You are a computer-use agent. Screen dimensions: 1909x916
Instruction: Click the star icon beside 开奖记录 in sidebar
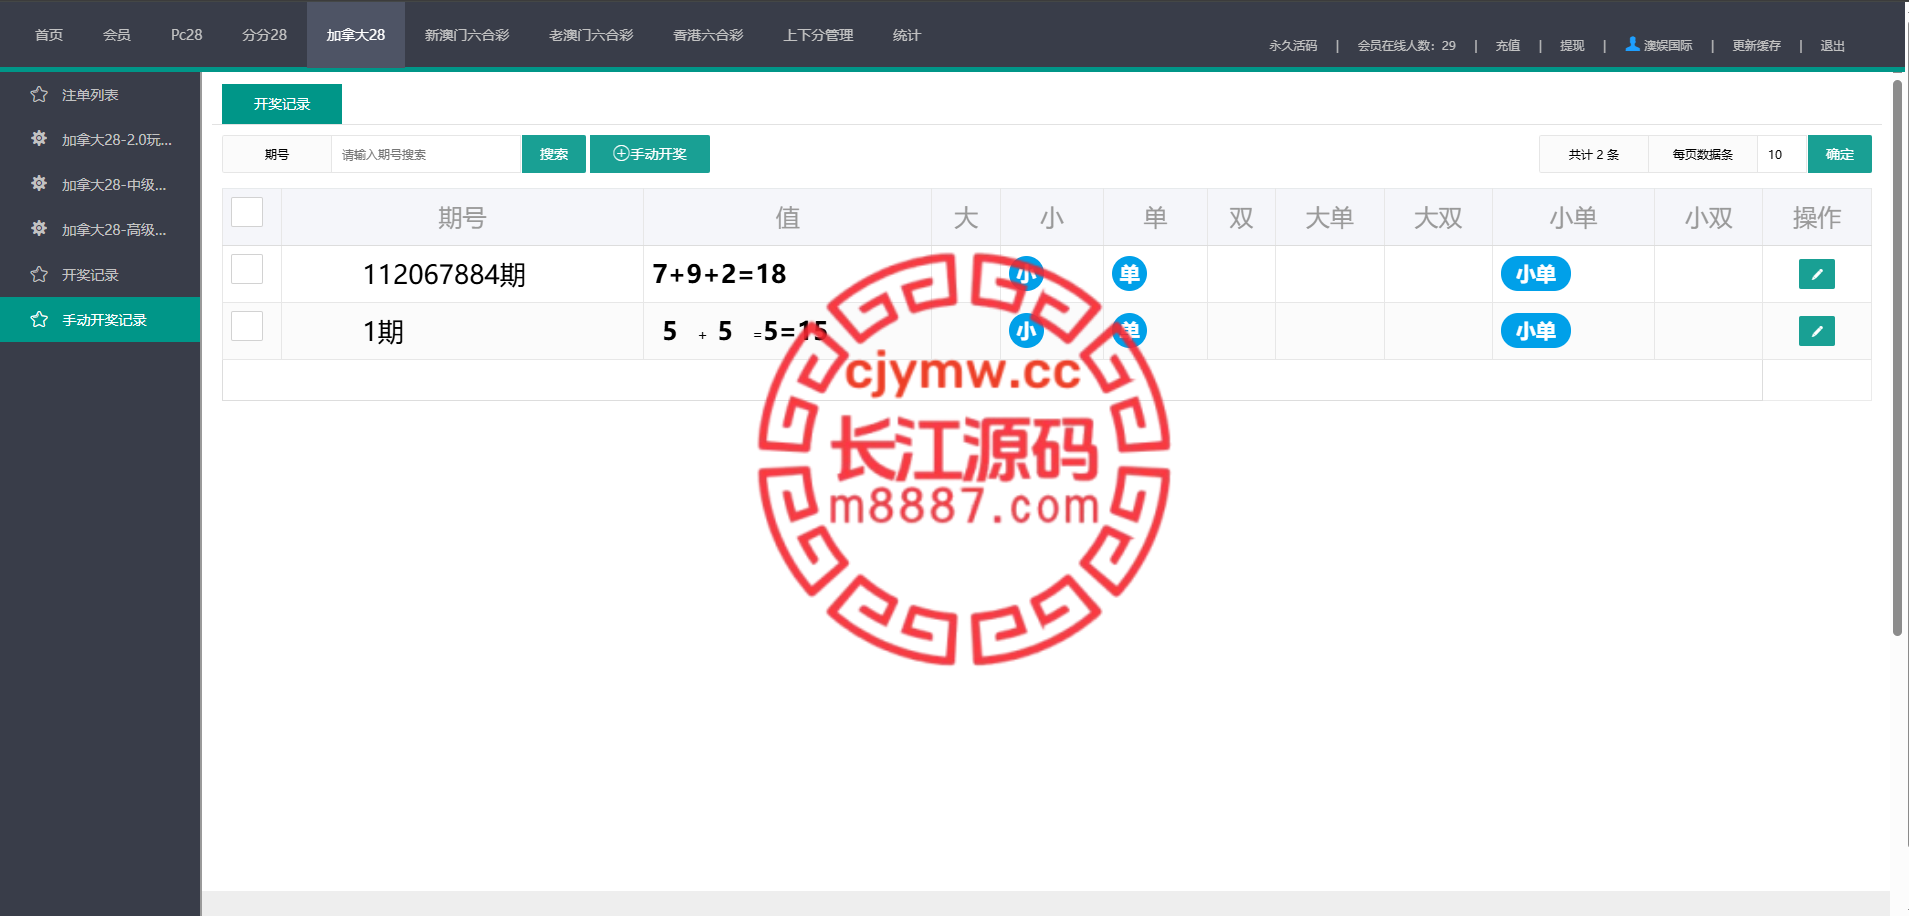39,274
